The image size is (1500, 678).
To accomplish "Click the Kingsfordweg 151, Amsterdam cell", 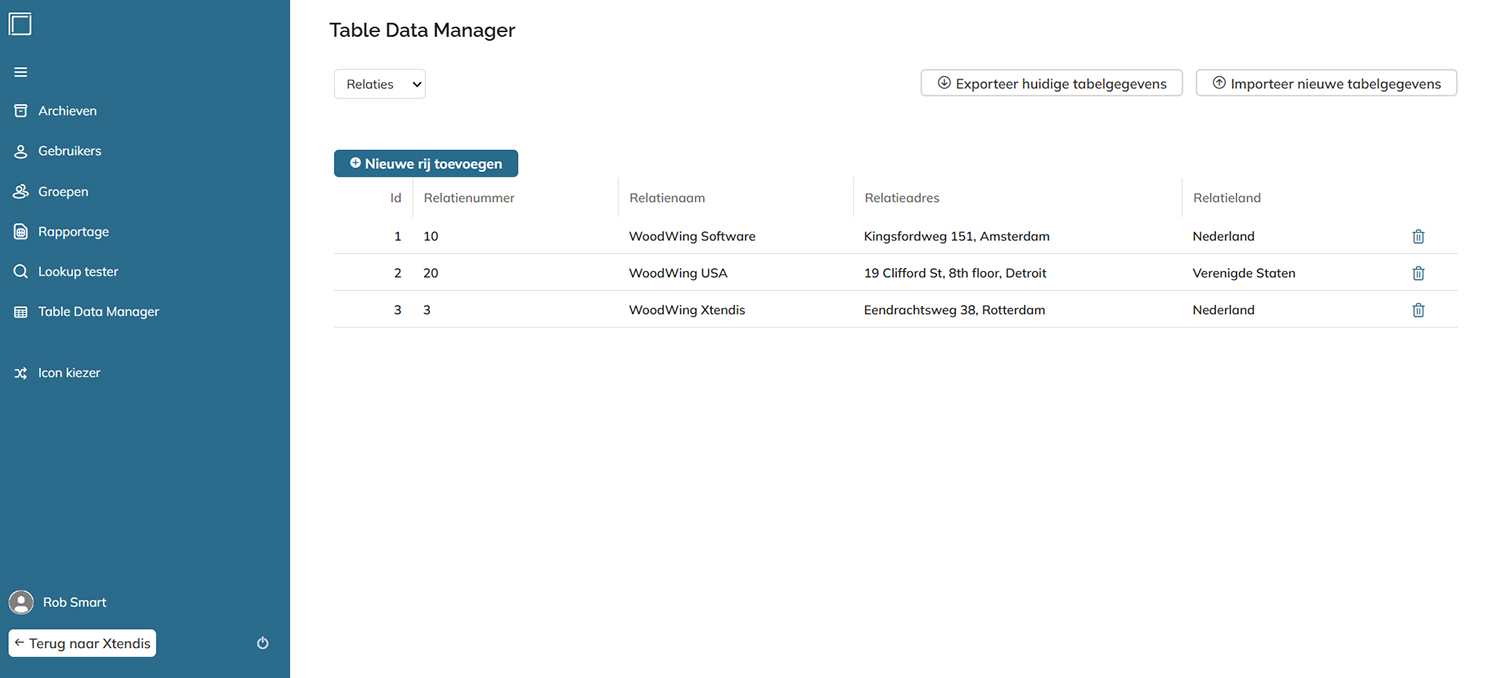I will click(x=957, y=237).
